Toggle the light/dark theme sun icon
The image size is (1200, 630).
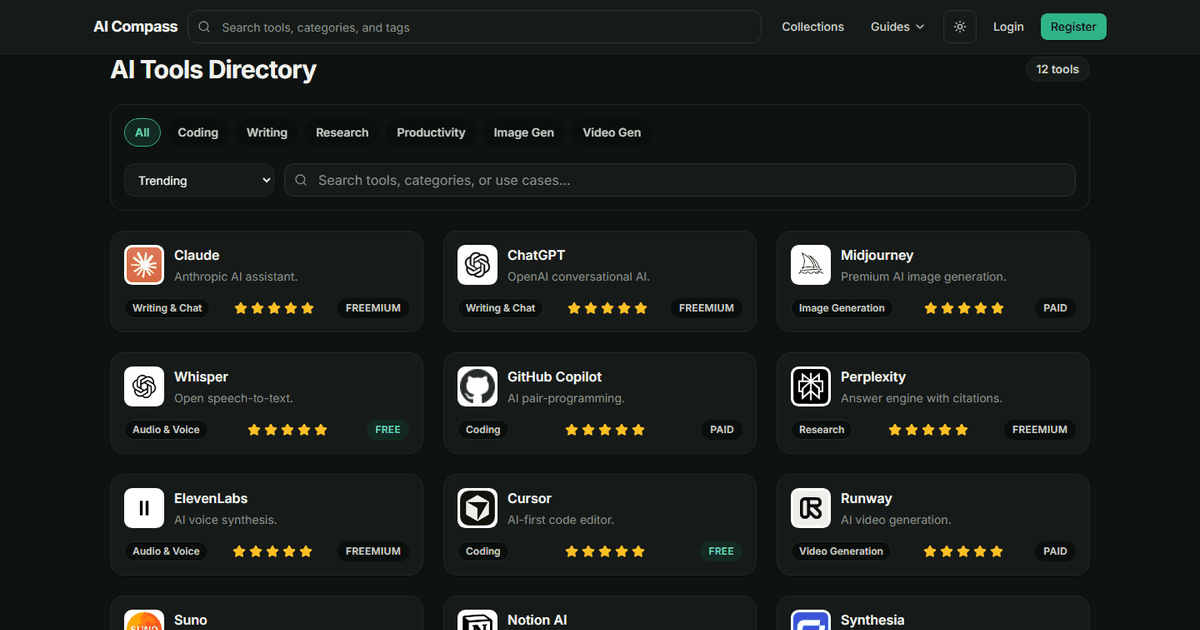(x=960, y=27)
